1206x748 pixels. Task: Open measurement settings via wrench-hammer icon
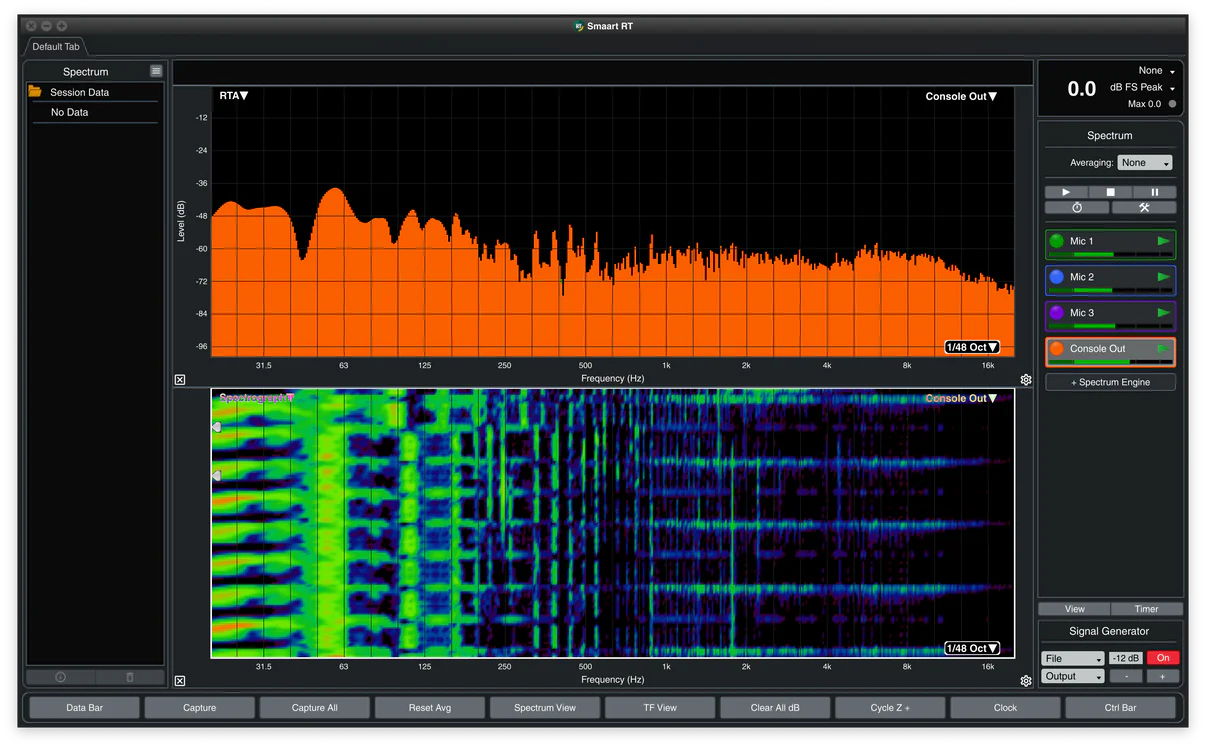pyautogui.click(x=1144, y=208)
